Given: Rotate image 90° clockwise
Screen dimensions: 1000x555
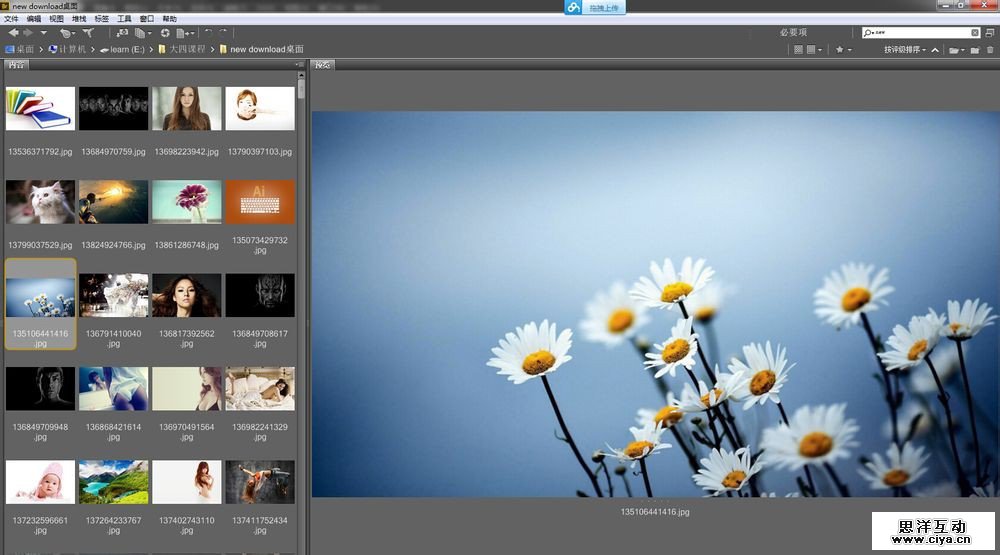Looking at the screenshot, I should 222,33.
